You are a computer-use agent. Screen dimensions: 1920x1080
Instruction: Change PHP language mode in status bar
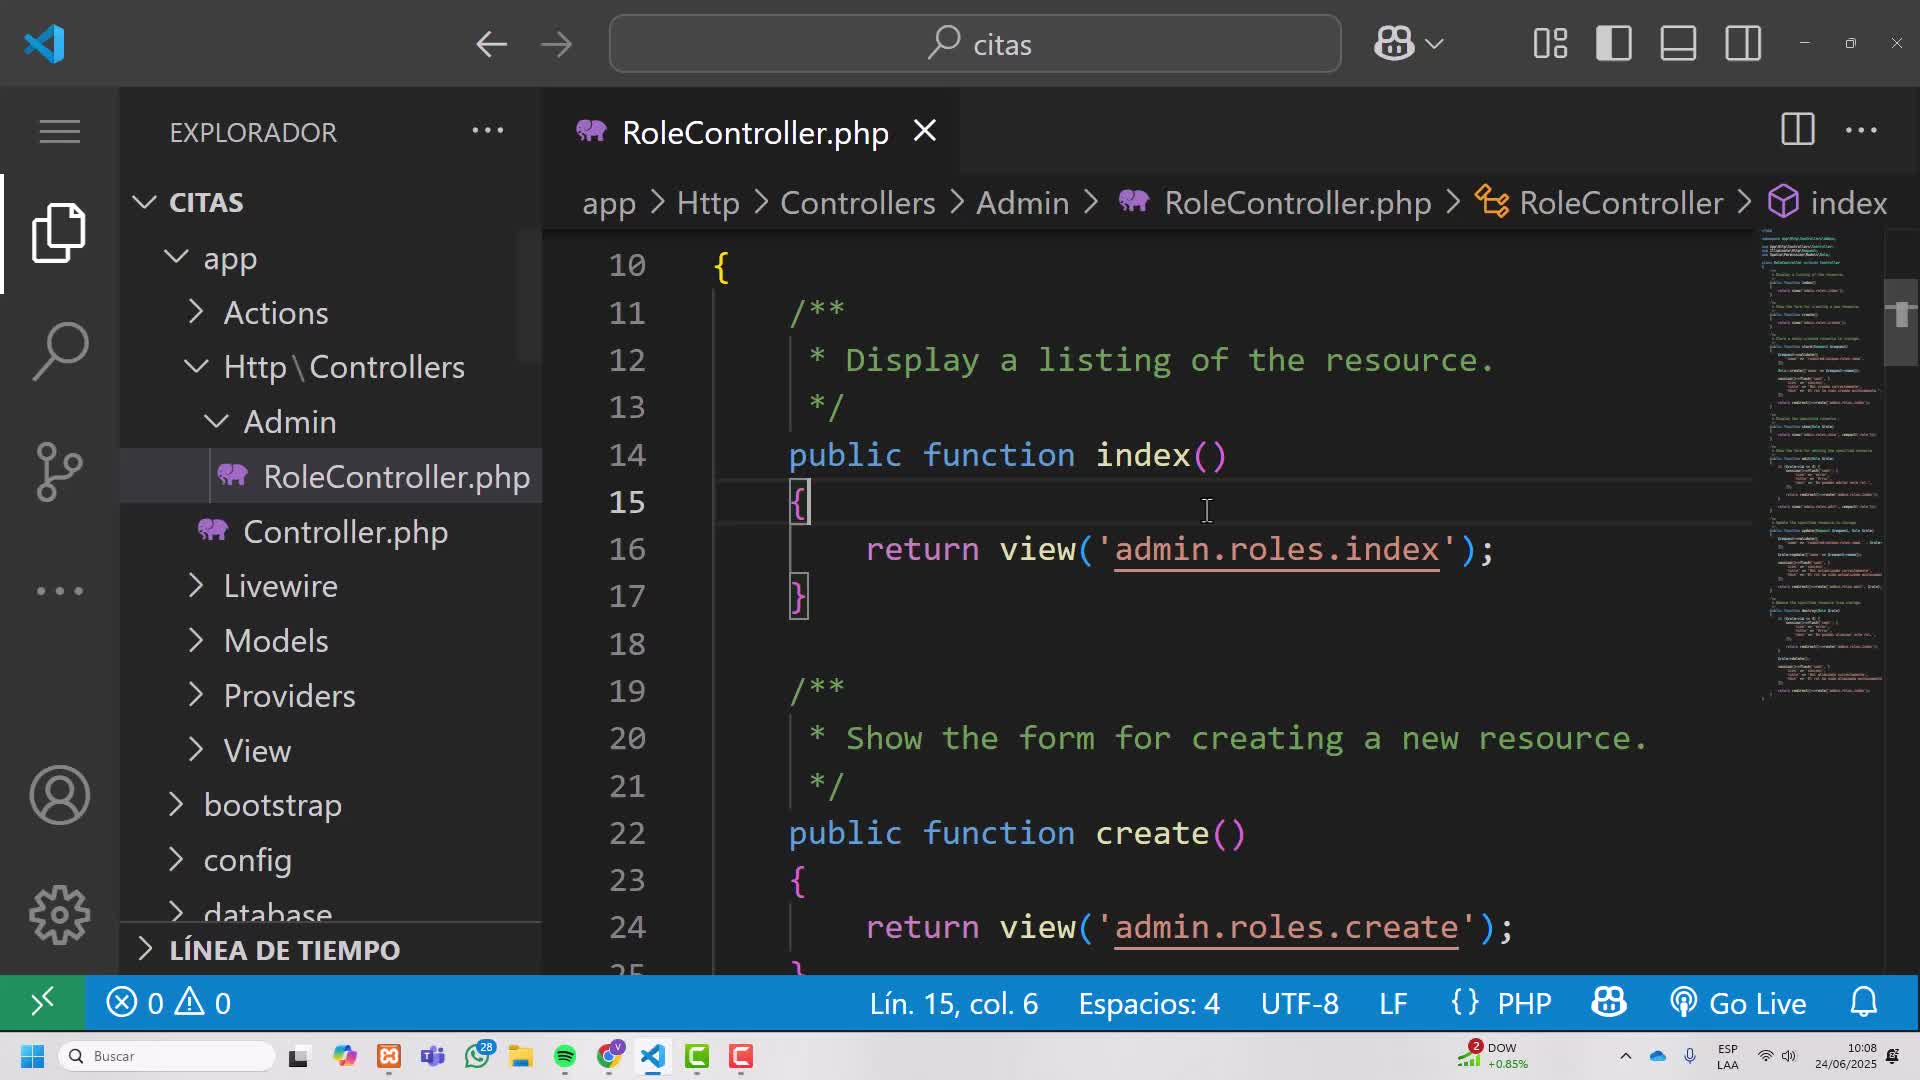click(1501, 1003)
